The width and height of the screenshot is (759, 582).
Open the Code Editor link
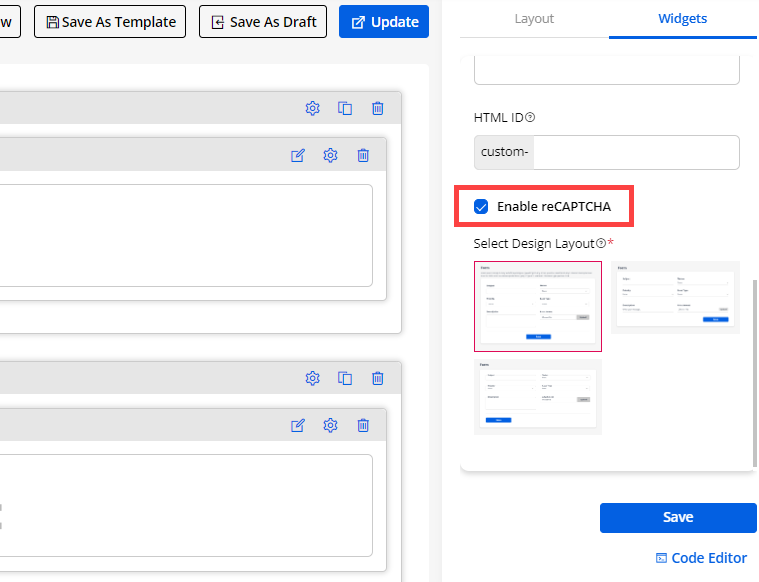(x=701, y=558)
